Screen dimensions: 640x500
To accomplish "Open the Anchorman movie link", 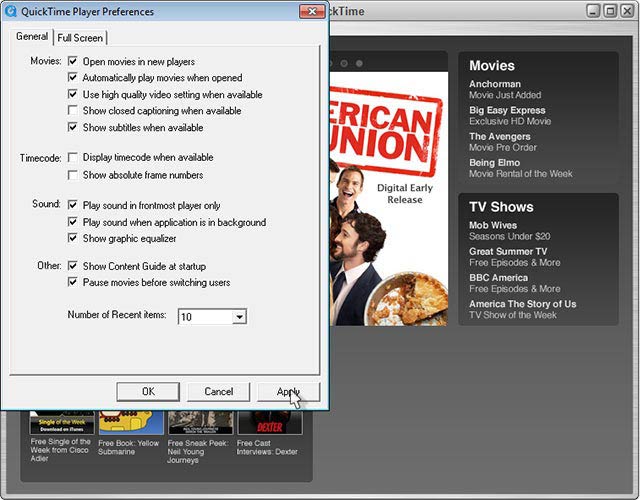I will [x=495, y=84].
